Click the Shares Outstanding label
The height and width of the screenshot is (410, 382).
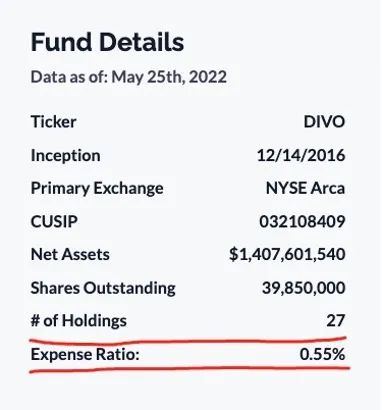tap(103, 288)
